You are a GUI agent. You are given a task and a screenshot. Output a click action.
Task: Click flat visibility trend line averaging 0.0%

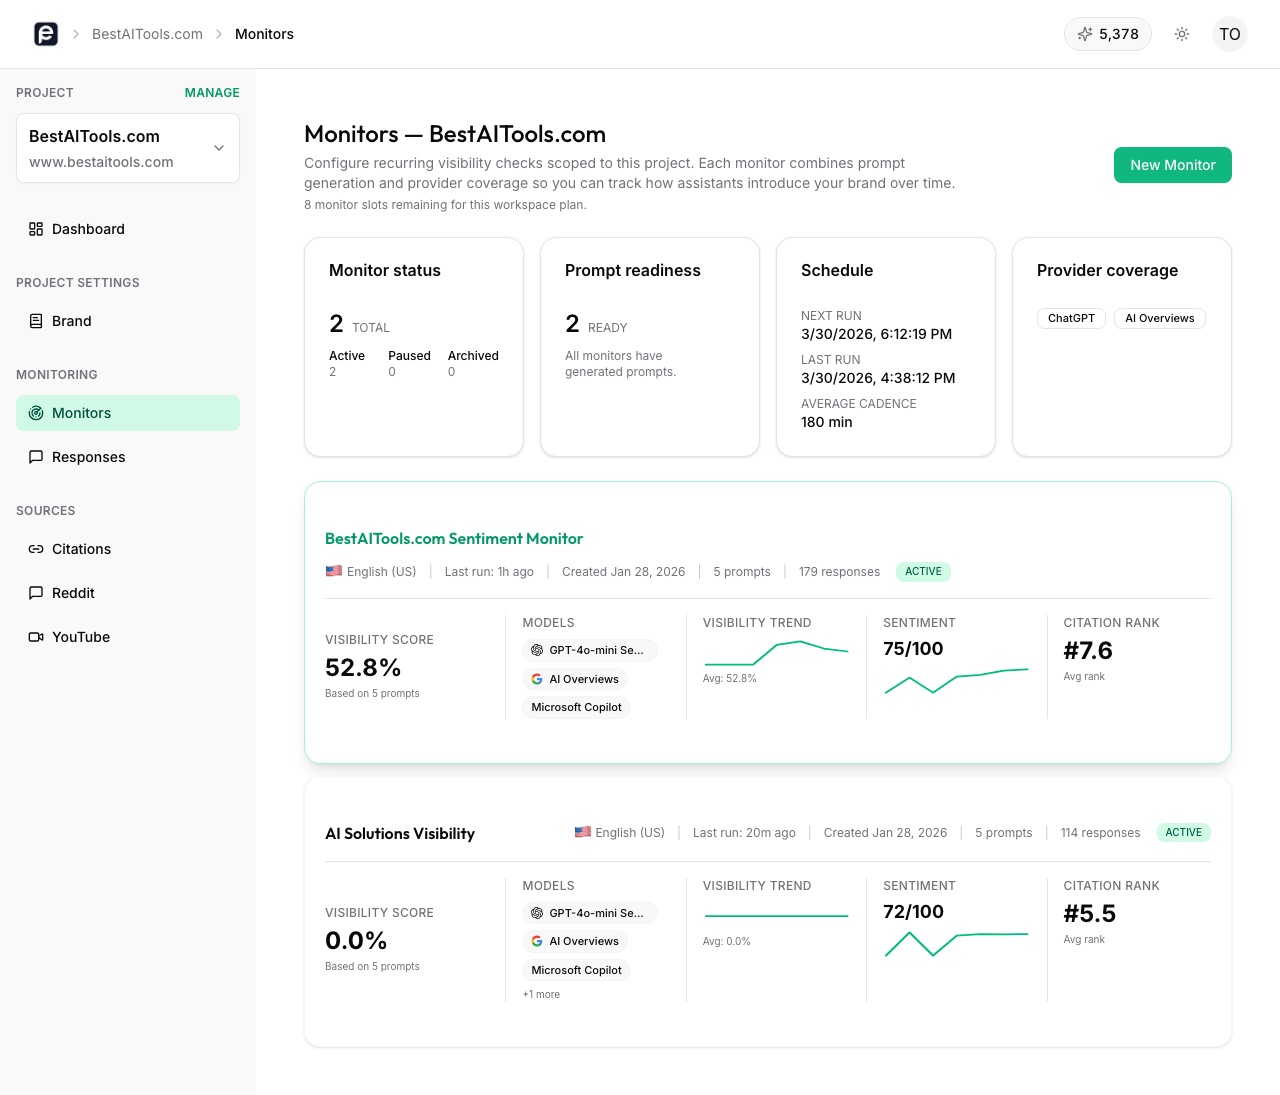coord(776,916)
